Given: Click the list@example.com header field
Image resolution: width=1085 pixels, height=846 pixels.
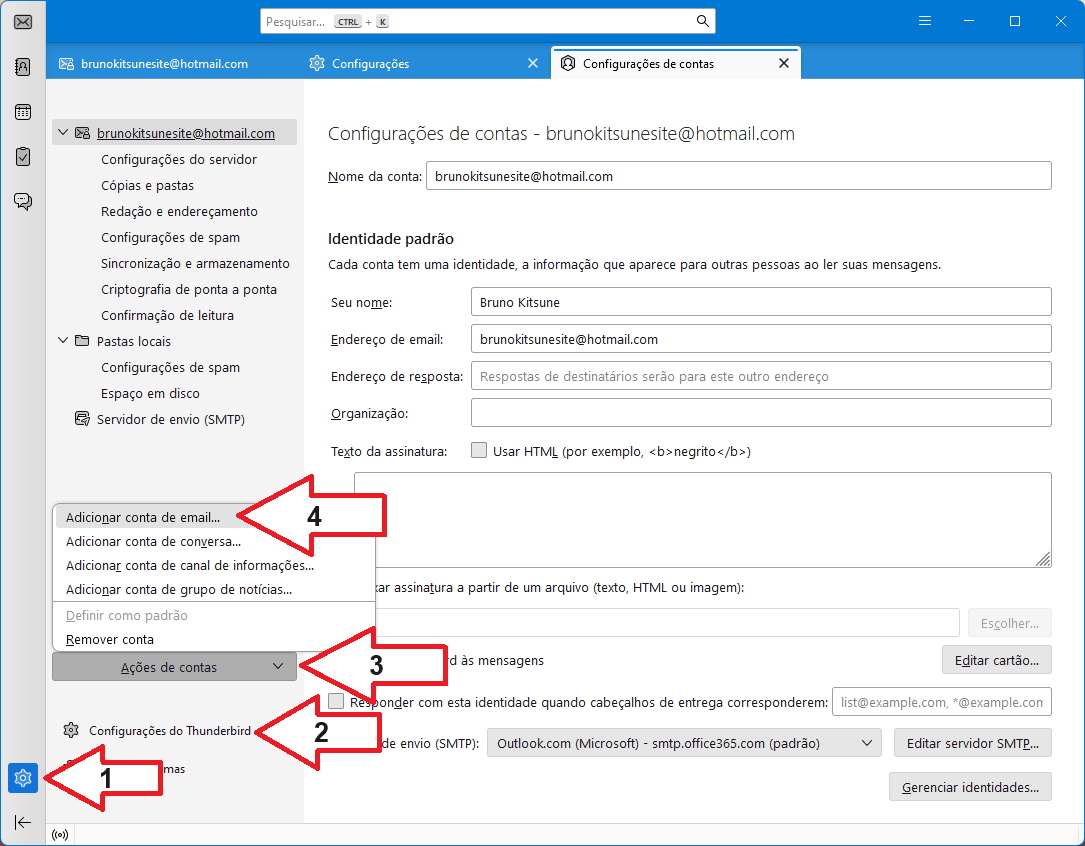Looking at the screenshot, I should 942,701.
